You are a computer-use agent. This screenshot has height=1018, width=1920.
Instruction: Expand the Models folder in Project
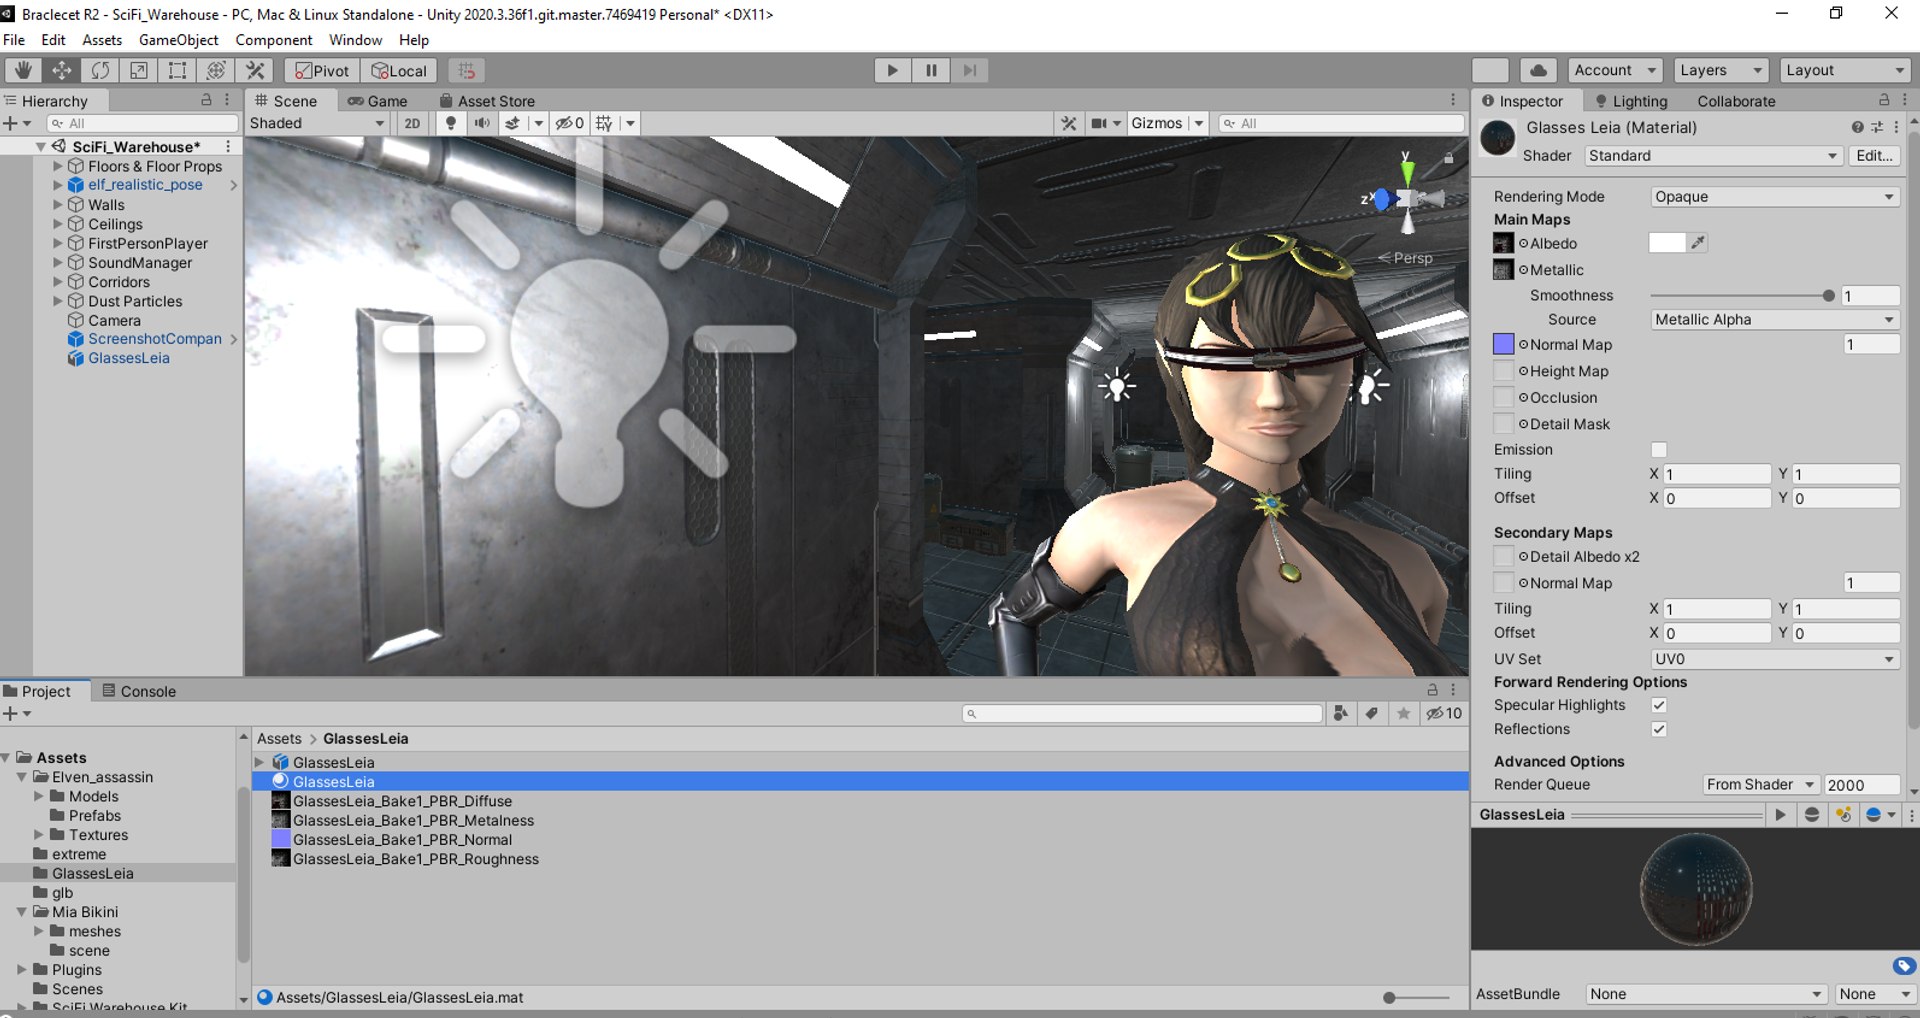click(39, 797)
